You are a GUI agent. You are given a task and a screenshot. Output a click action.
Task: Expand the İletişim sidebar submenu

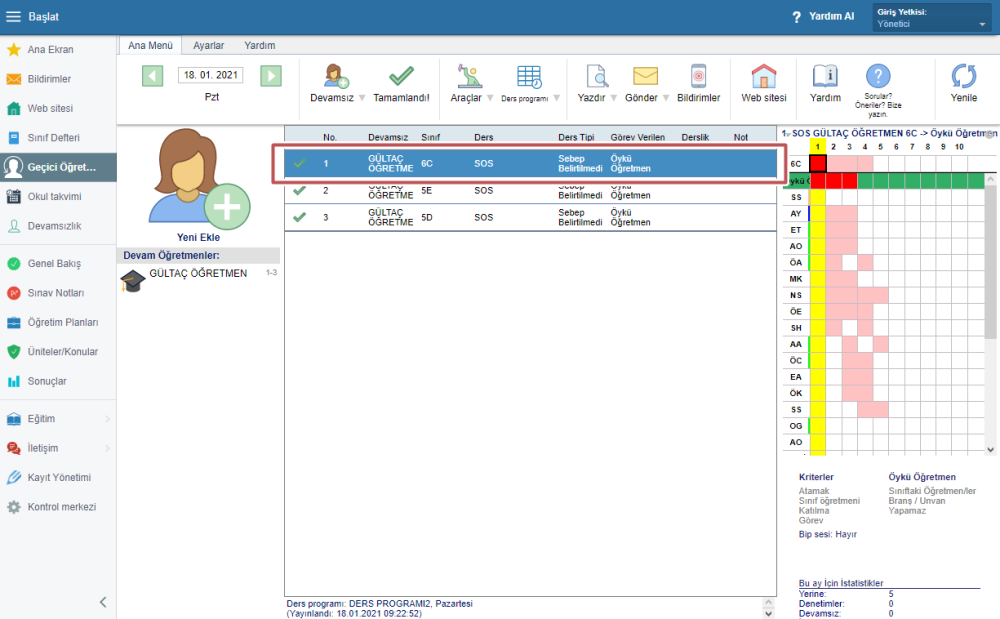tap(58, 448)
